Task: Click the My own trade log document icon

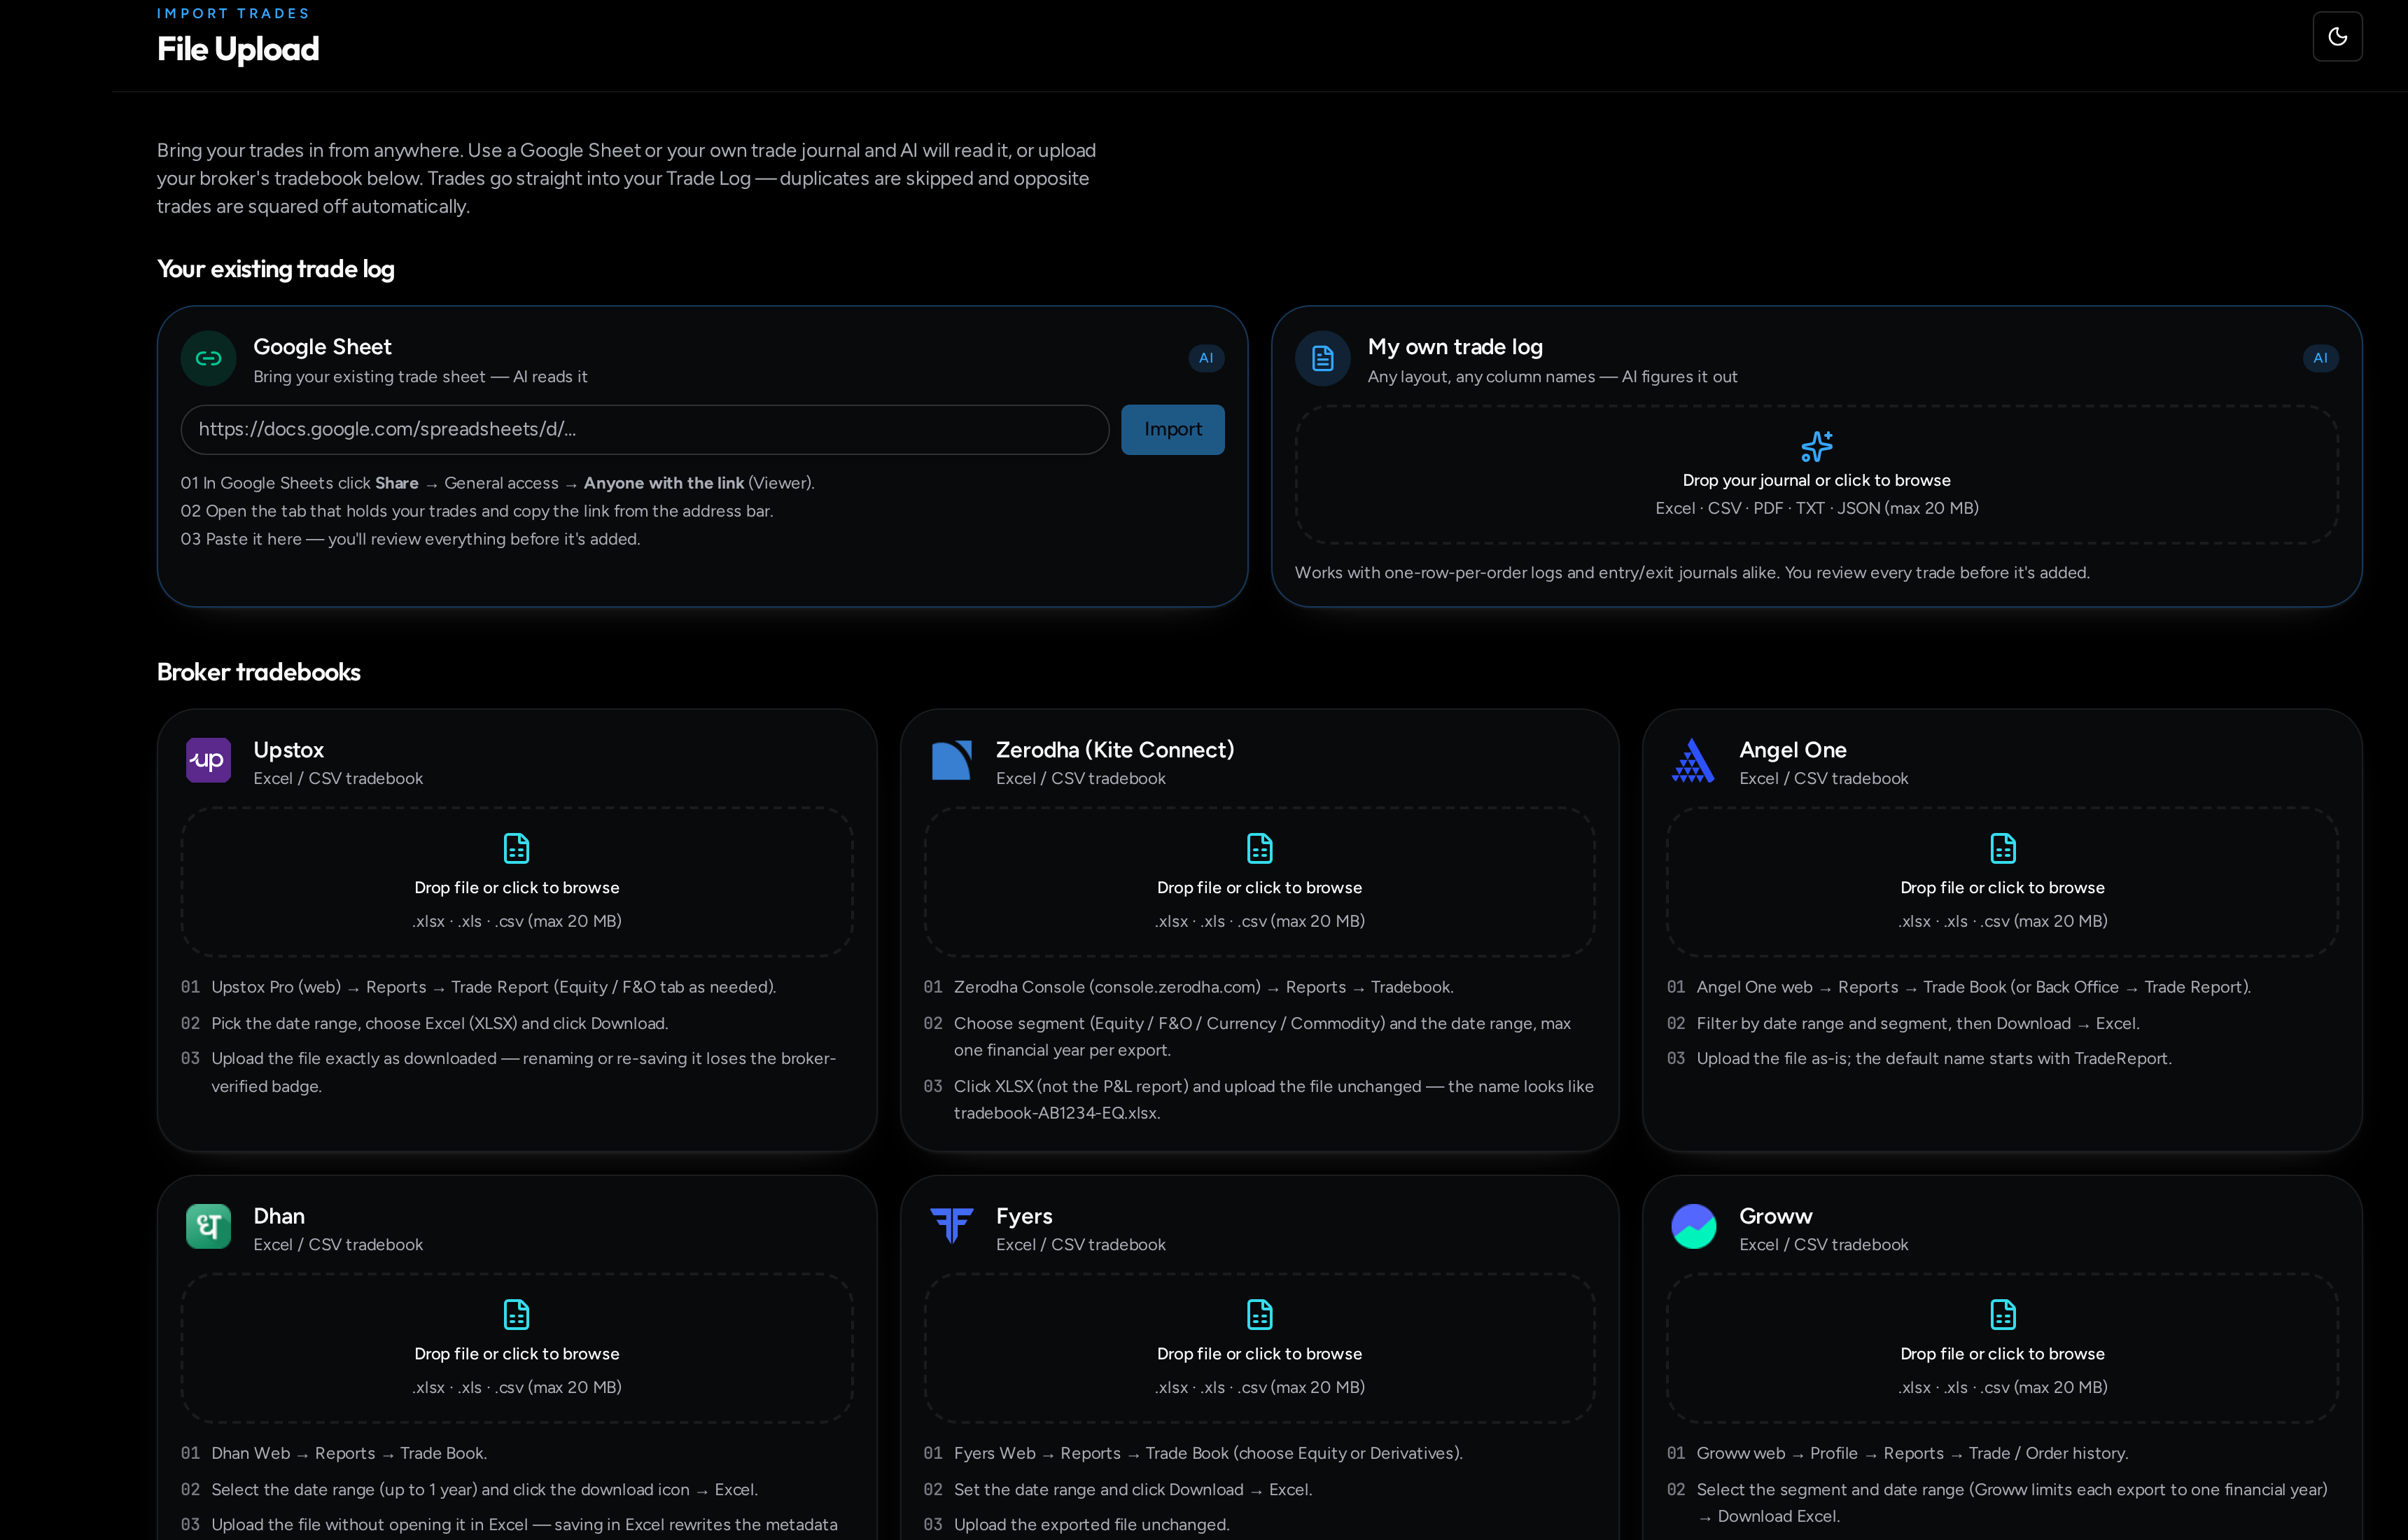Action: [x=1322, y=358]
